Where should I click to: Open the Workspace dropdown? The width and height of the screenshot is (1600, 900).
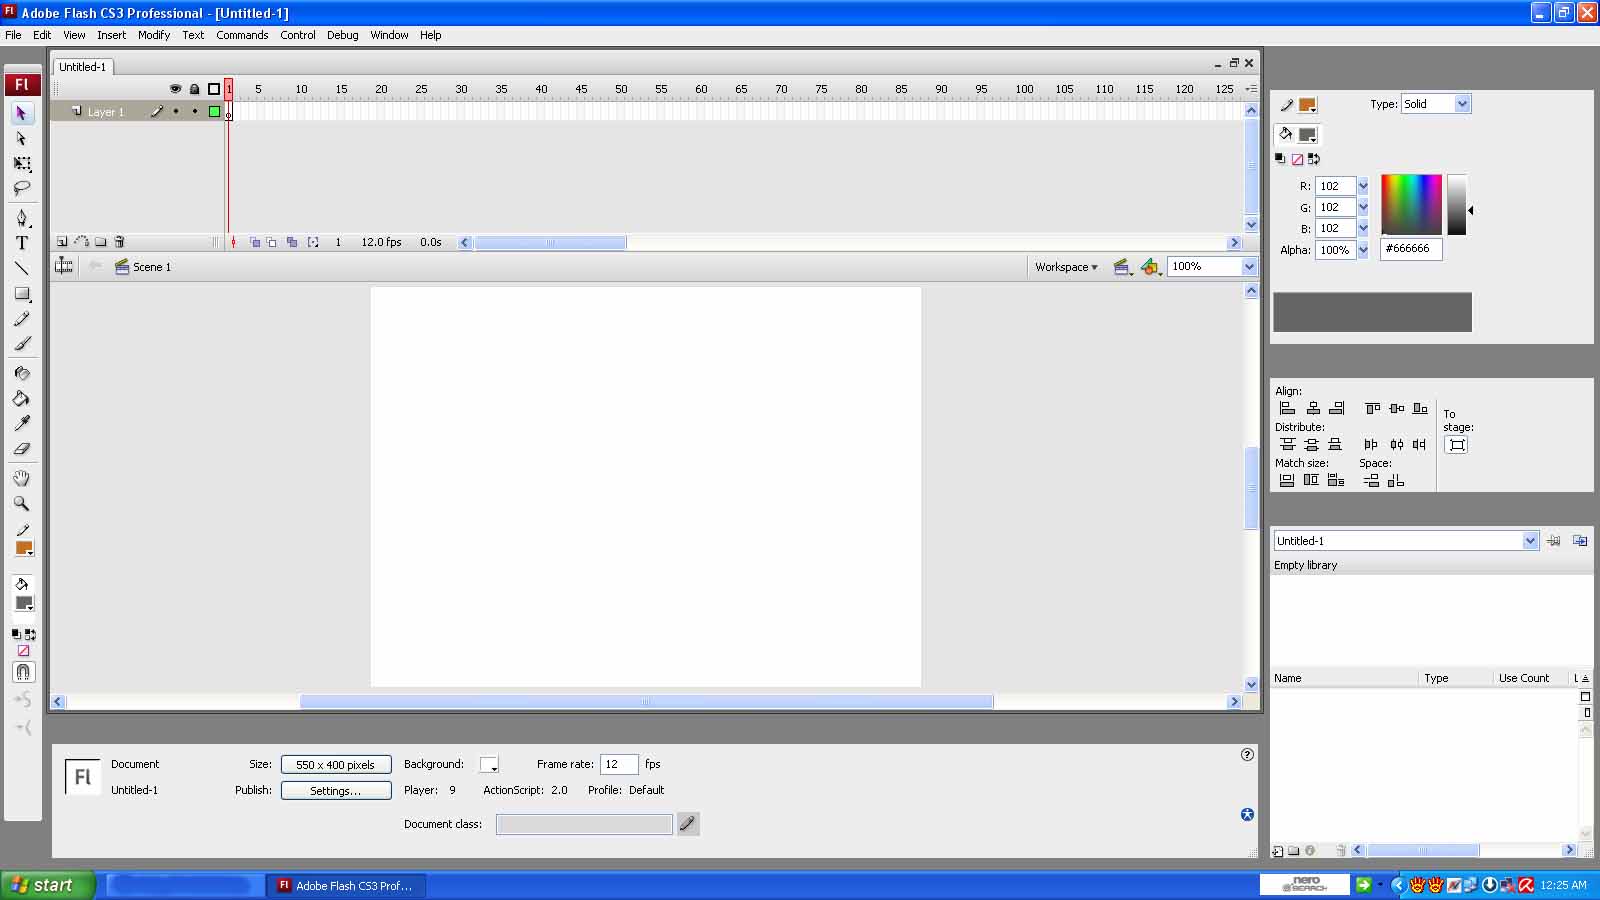click(1065, 267)
